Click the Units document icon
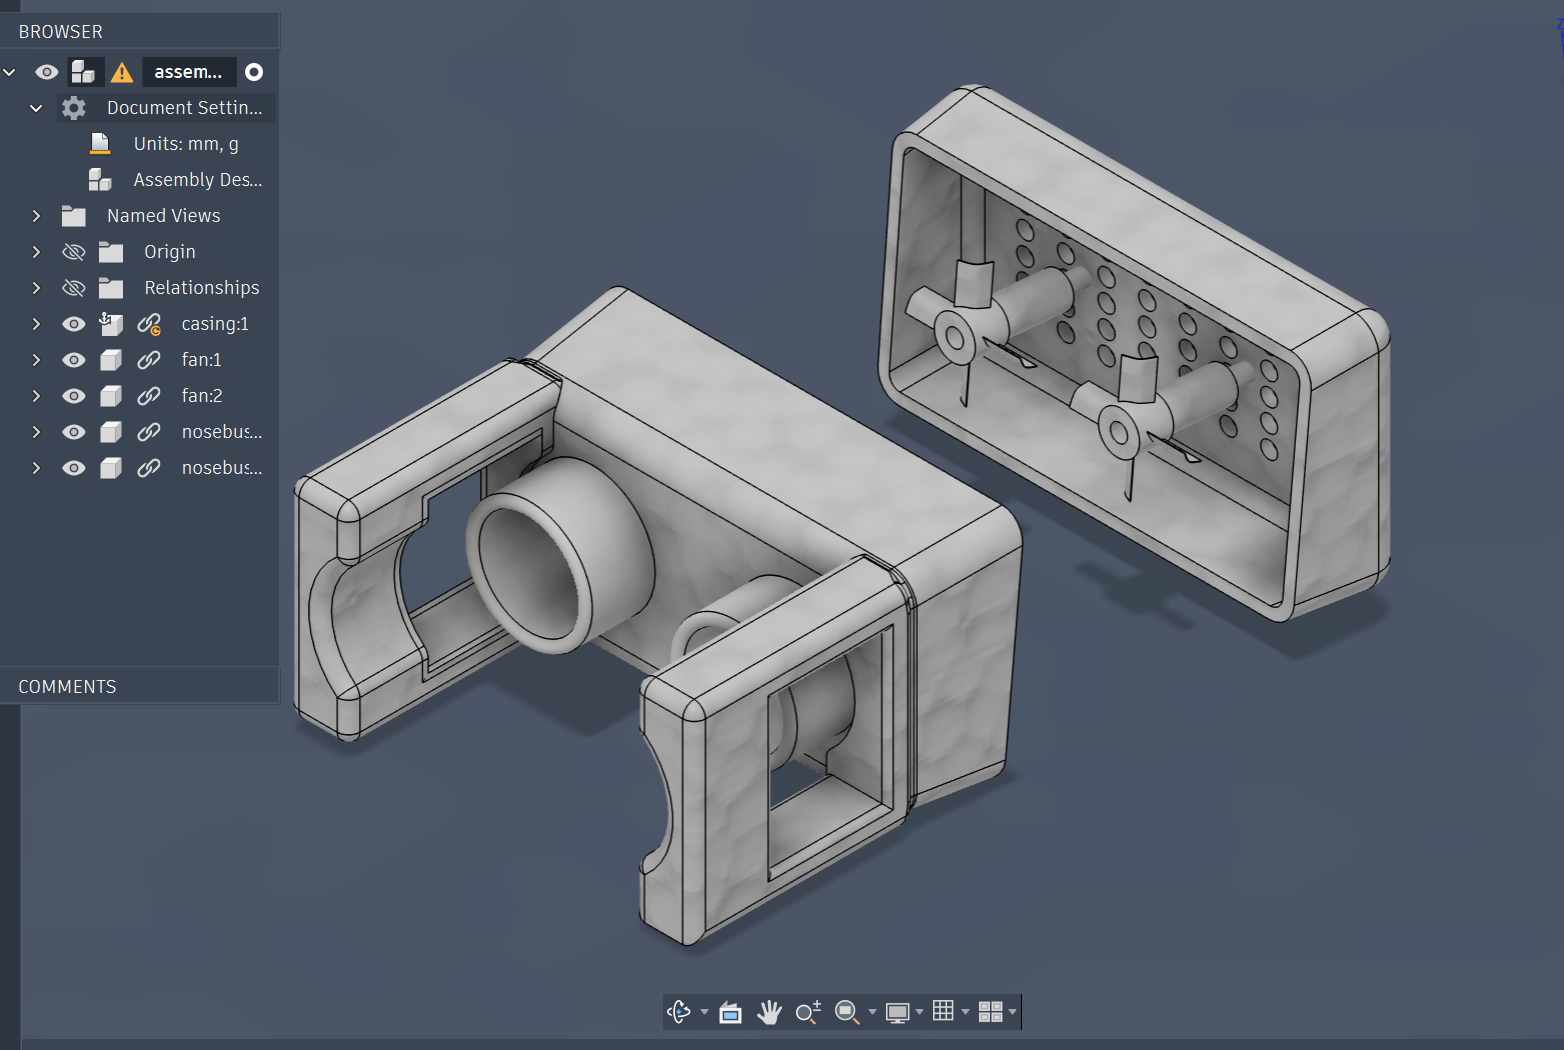1564x1050 pixels. click(100, 144)
